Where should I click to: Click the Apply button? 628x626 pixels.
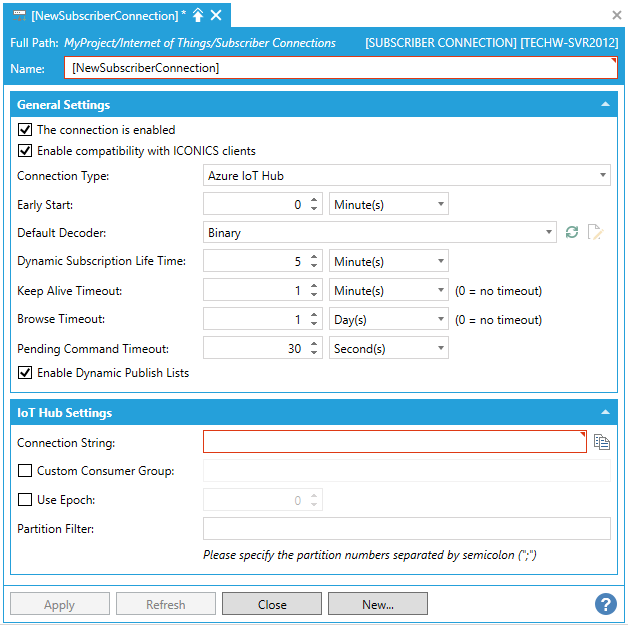coord(60,604)
